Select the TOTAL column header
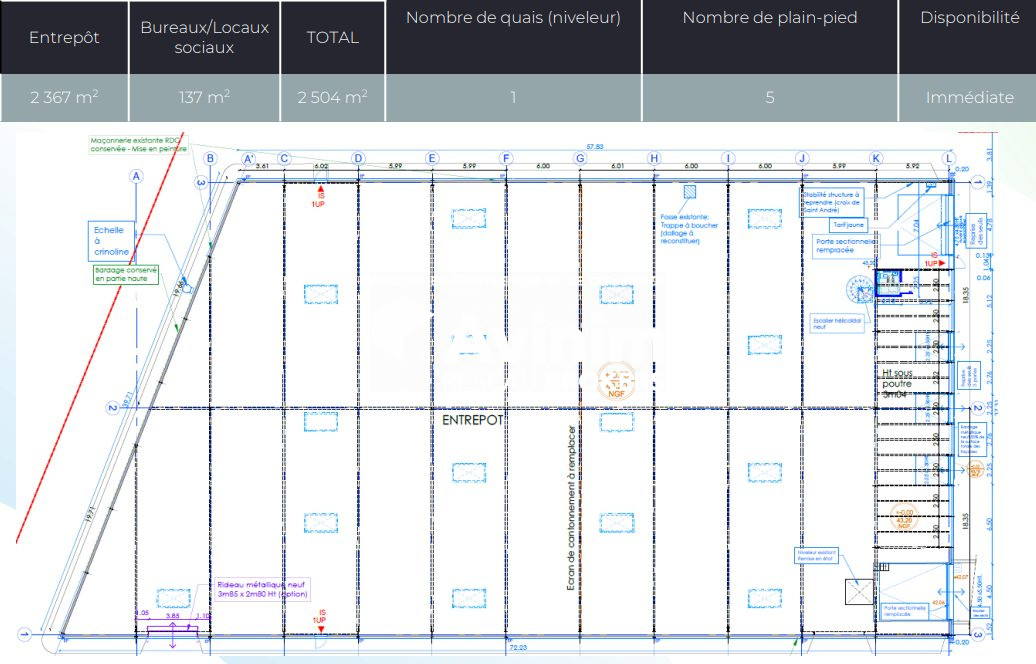The image size is (1036, 664). [x=332, y=37]
